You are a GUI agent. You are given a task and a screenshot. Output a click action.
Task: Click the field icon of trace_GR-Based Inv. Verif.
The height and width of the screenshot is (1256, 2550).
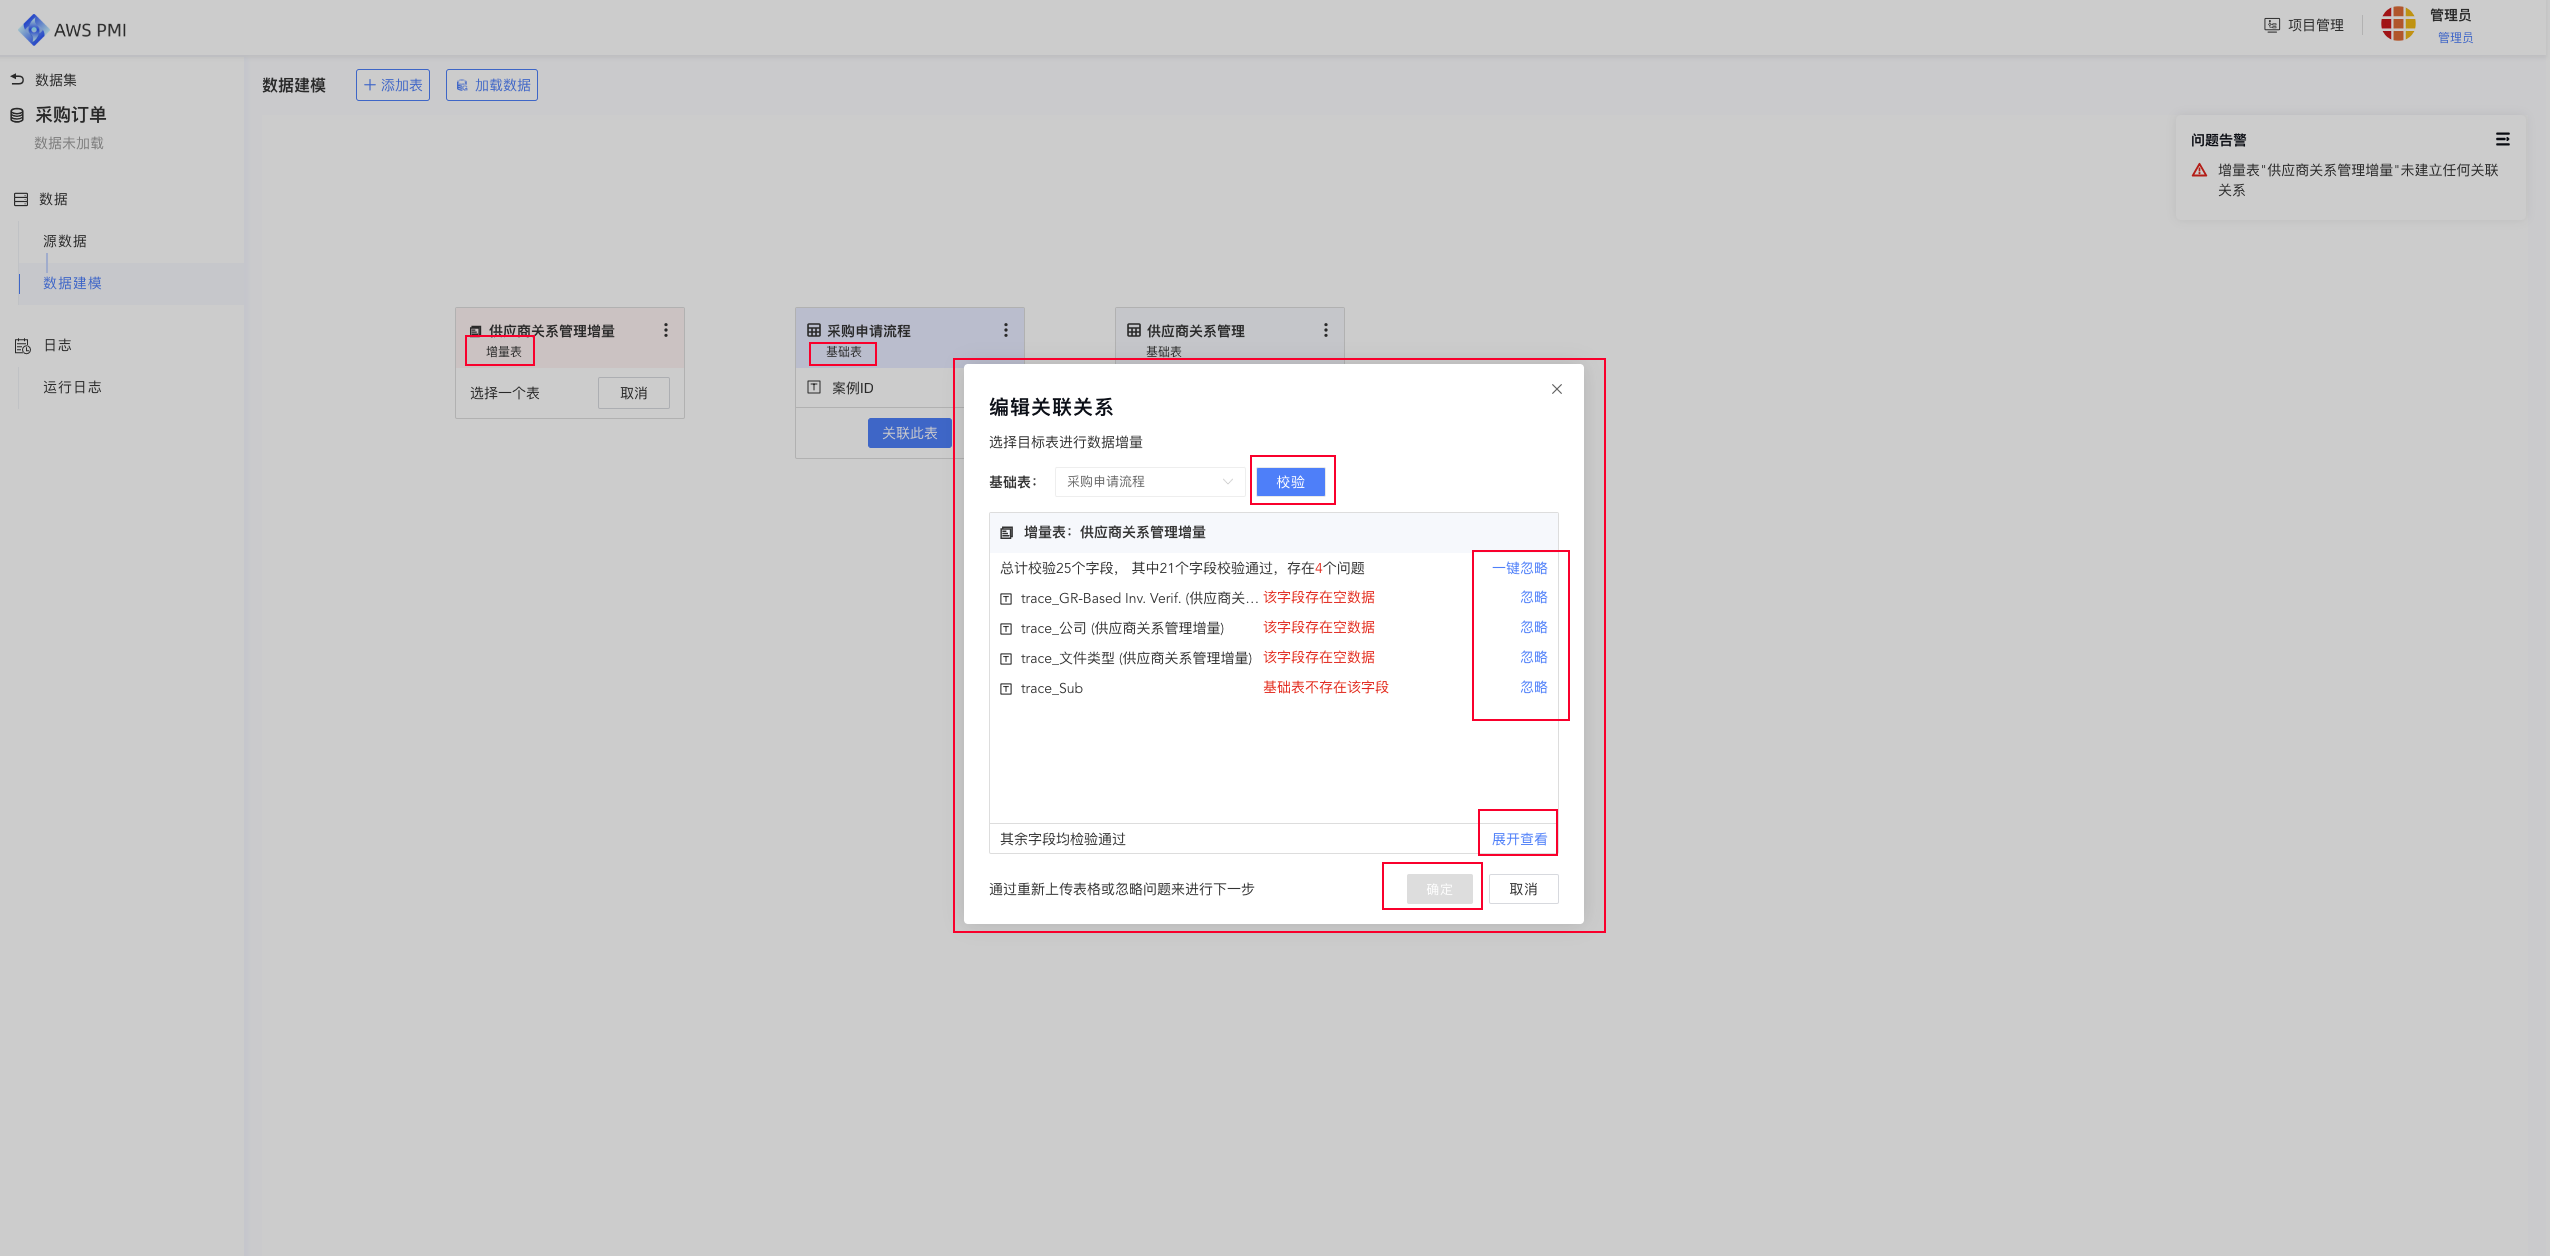1006,599
